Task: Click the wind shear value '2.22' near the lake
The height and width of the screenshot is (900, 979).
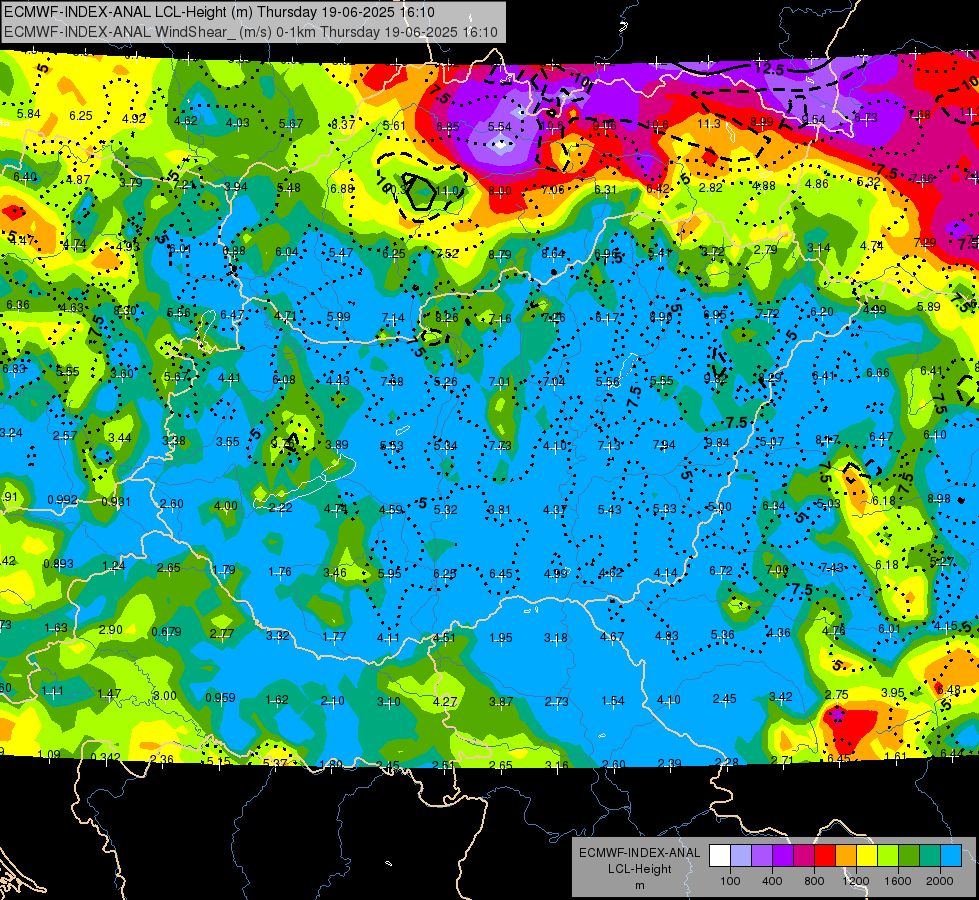Action: pyautogui.click(x=280, y=508)
